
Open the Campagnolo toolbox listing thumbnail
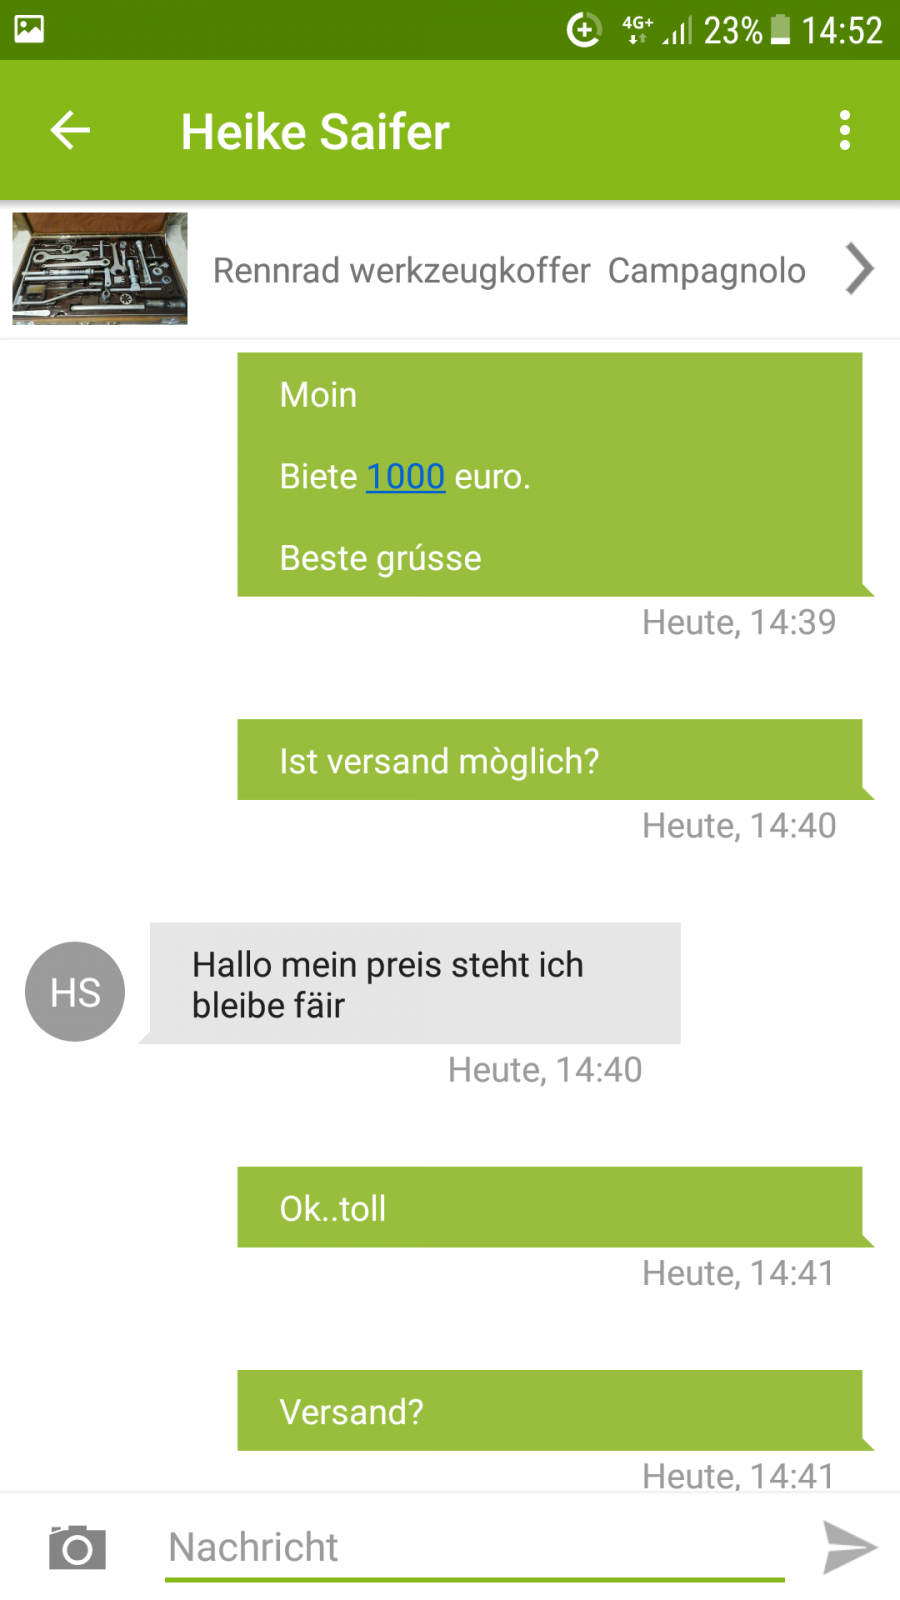[100, 268]
